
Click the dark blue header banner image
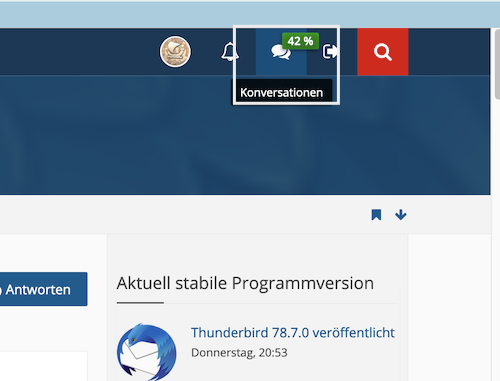(x=245, y=135)
